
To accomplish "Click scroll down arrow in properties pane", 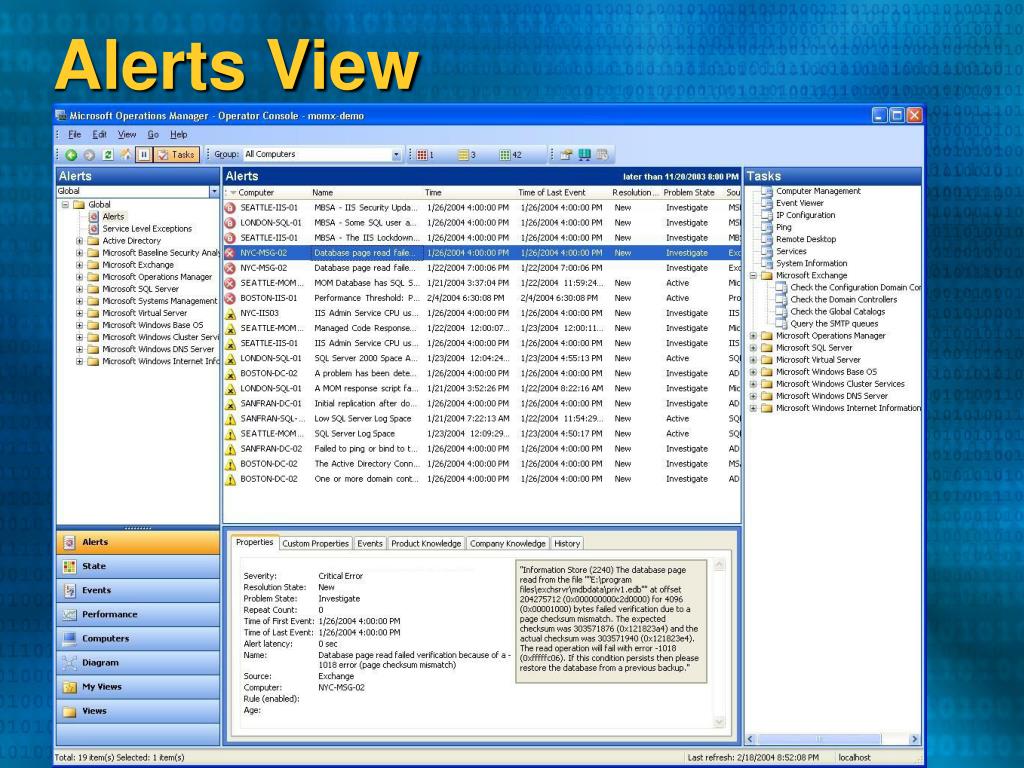I will (x=720, y=722).
